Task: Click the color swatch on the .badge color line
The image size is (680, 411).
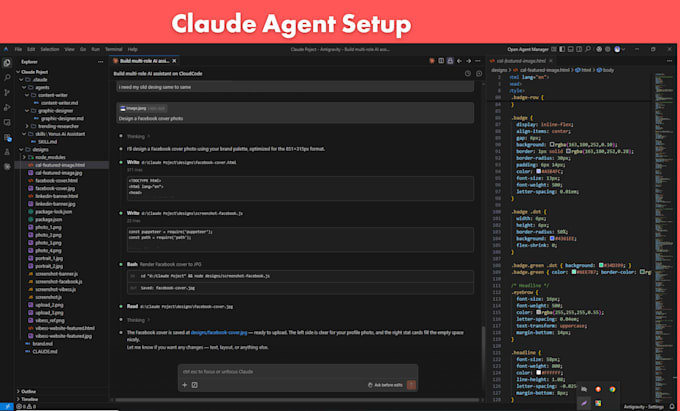Action: click(539, 171)
